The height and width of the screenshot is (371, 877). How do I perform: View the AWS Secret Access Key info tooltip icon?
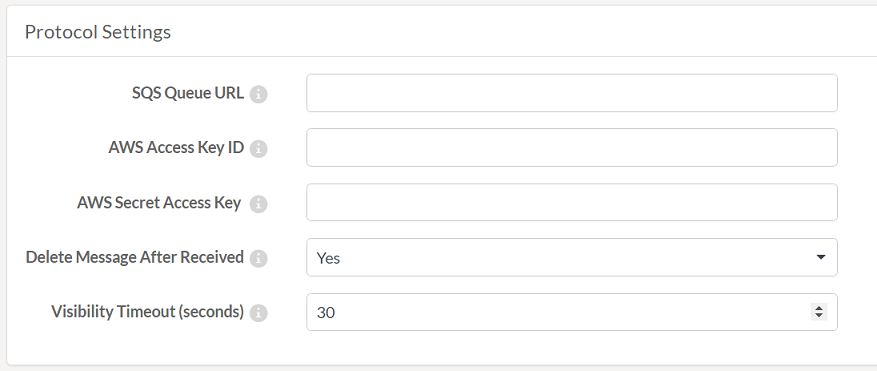pos(258,204)
